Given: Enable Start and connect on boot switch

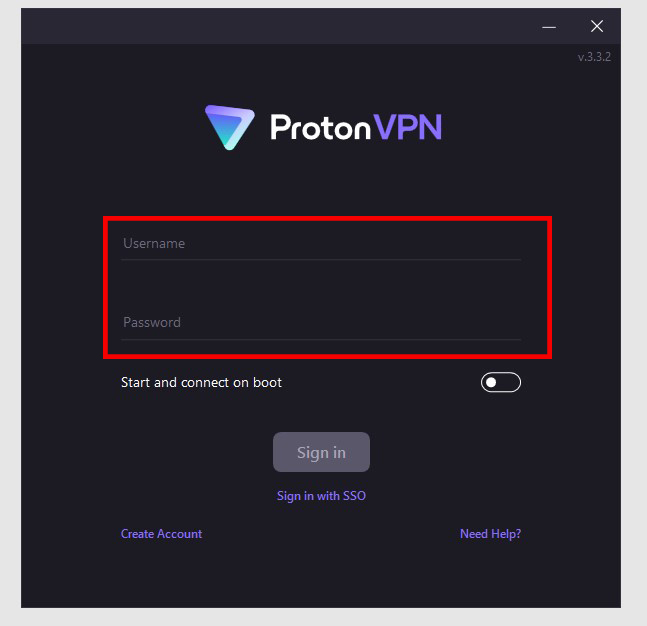Looking at the screenshot, I should (x=501, y=383).
